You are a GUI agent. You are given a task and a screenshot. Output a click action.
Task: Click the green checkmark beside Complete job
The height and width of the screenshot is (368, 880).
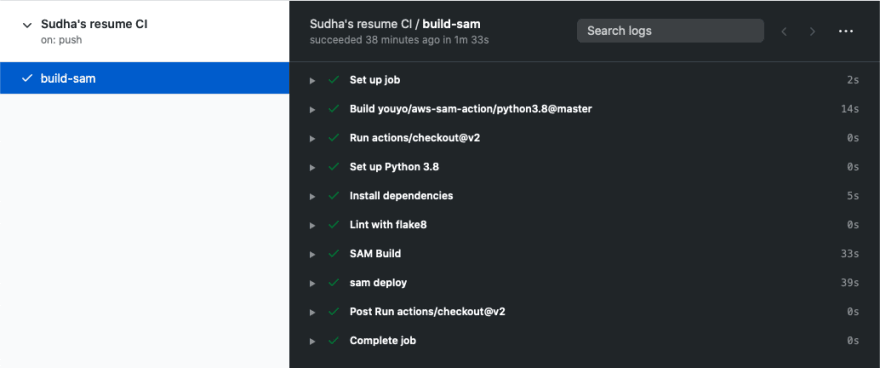pyautogui.click(x=334, y=340)
